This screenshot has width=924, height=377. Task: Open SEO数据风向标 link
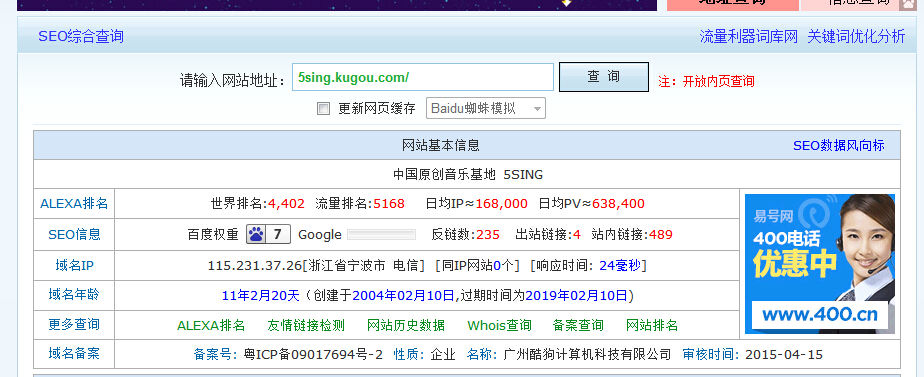pyautogui.click(x=839, y=145)
